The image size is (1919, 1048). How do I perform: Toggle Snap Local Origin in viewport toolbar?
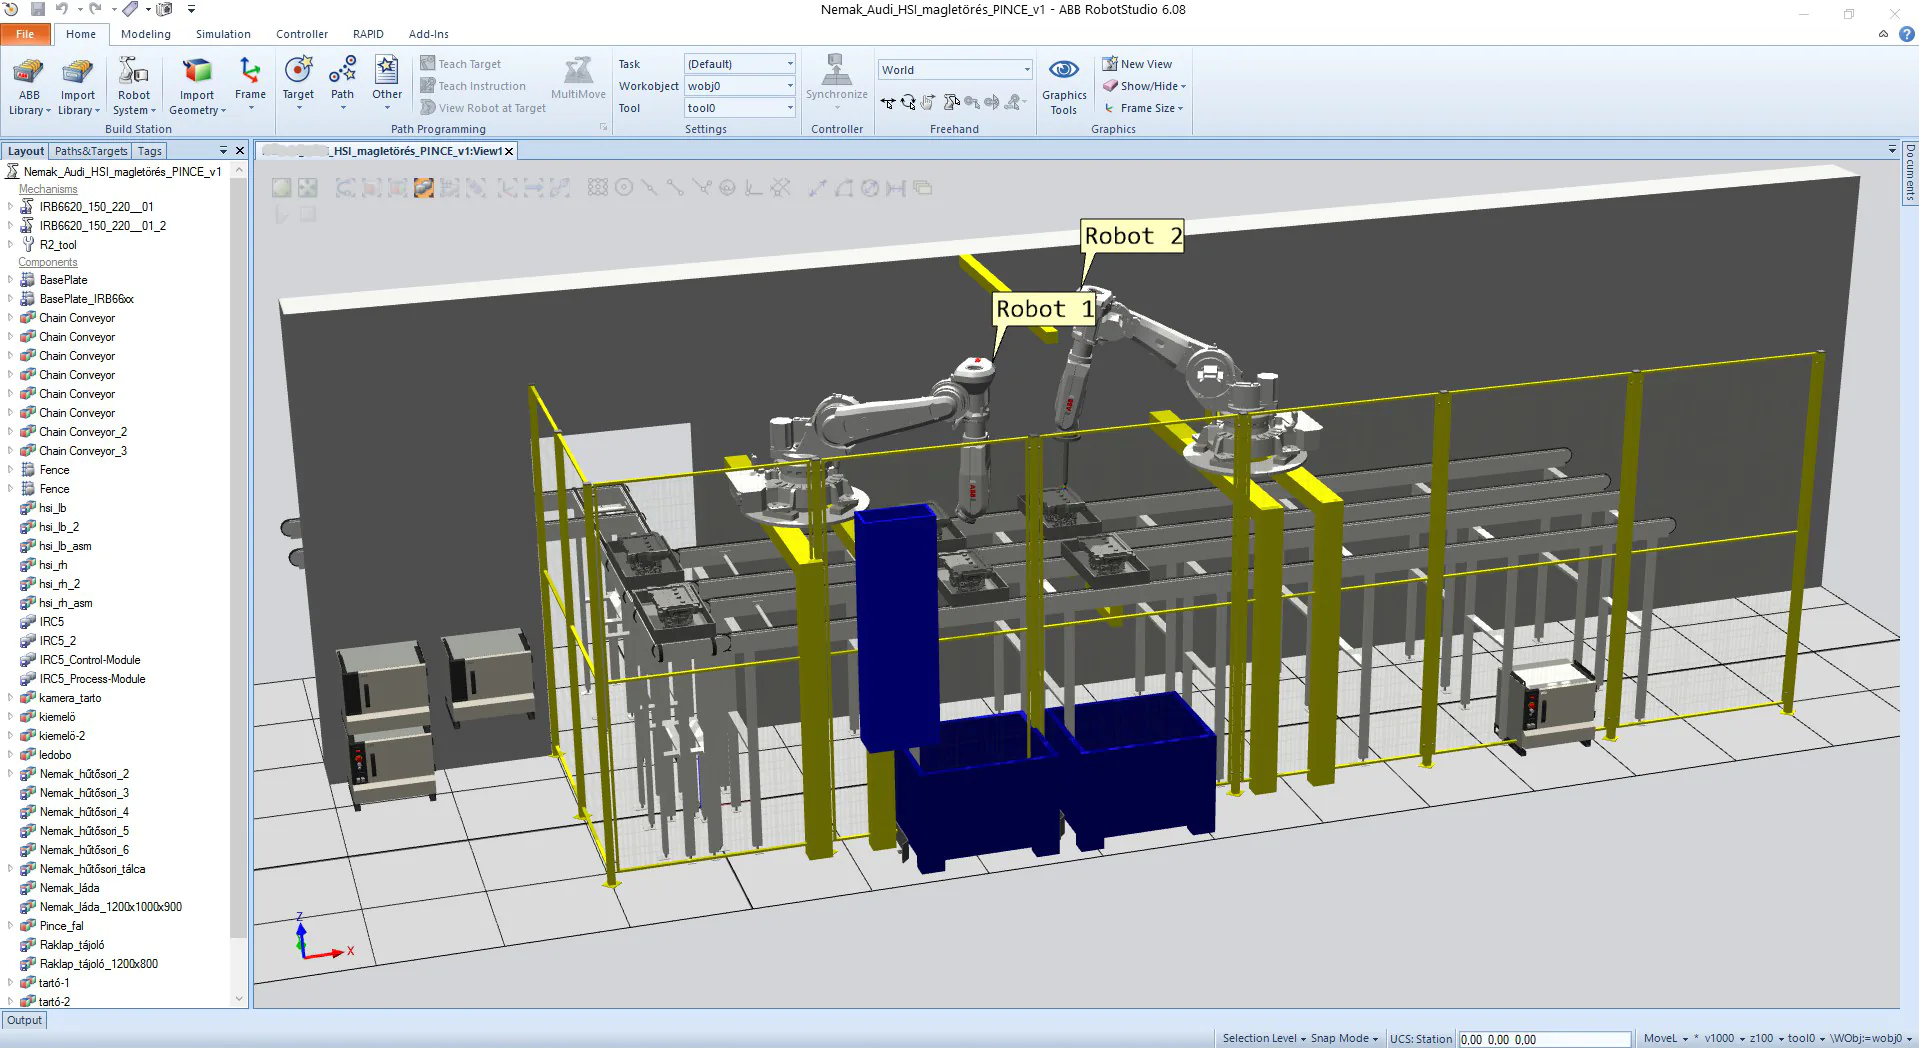coord(754,188)
